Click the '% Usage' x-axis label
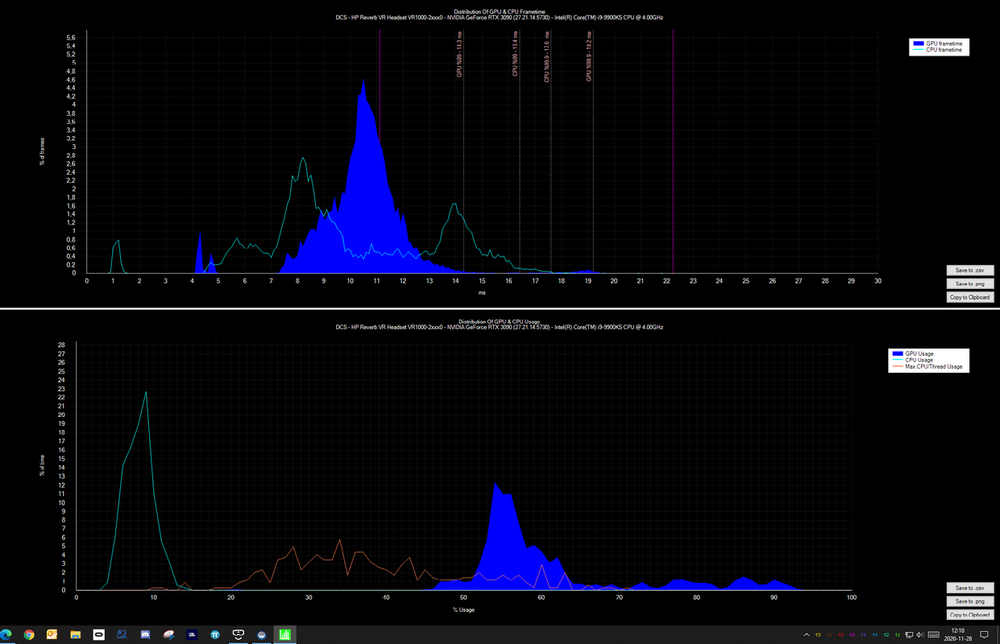This screenshot has height=644, width=1000. point(464,610)
